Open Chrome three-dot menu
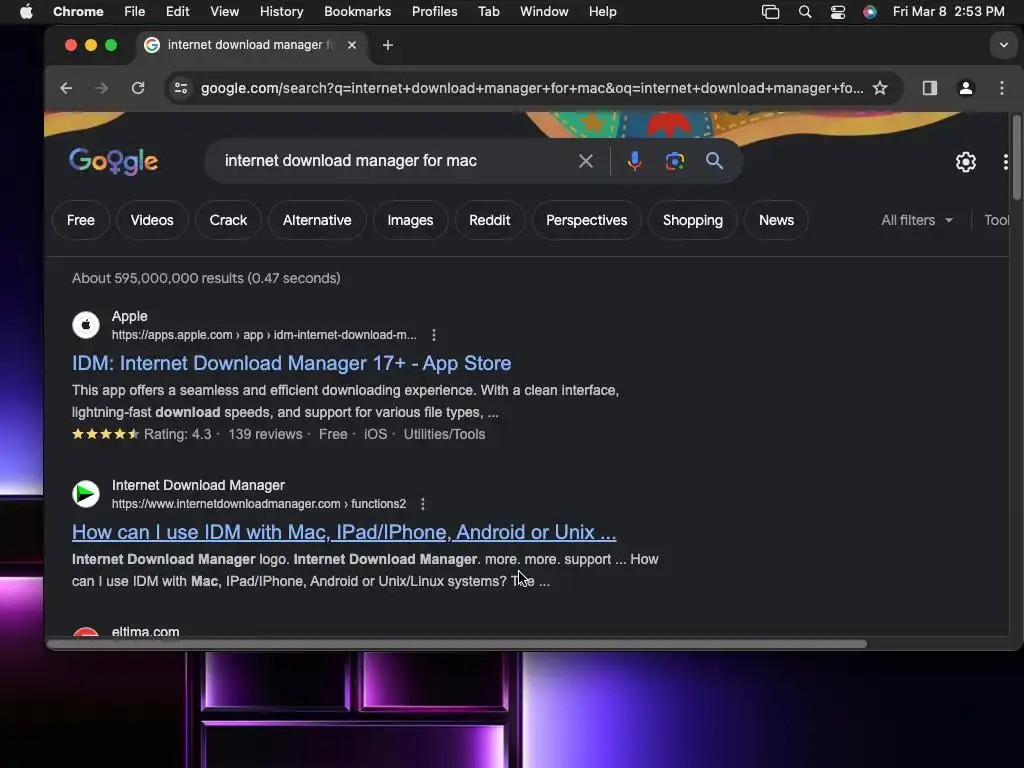 coord(1002,88)
